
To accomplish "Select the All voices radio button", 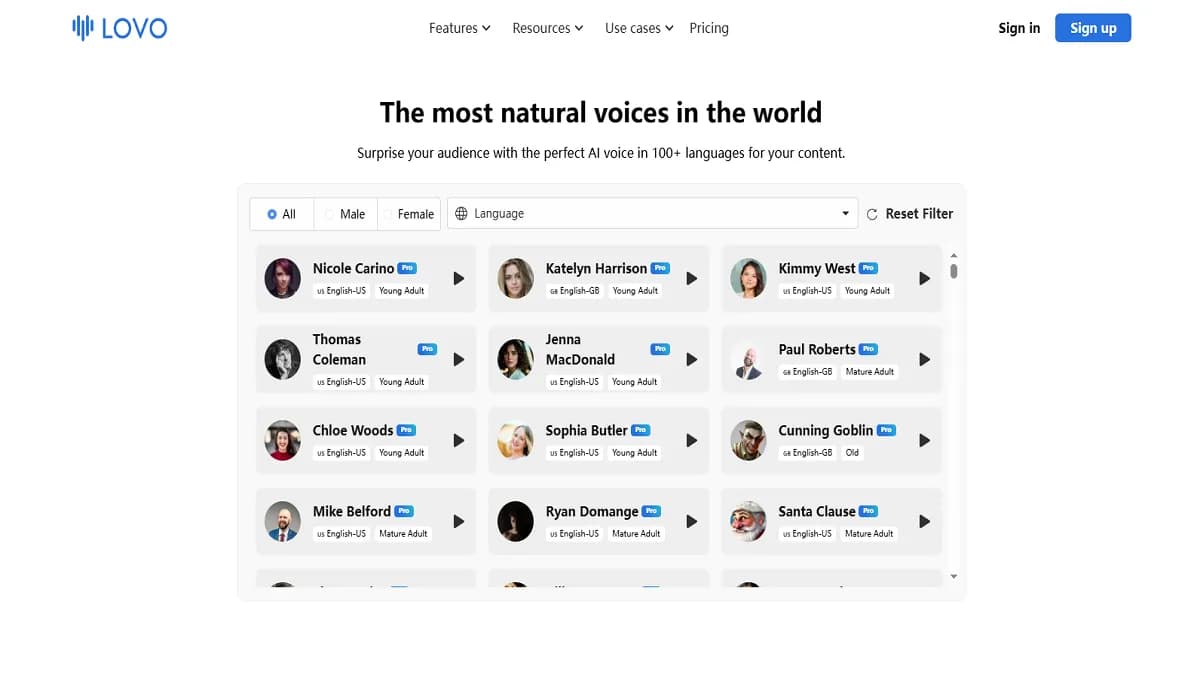I will [x=272, y=214].
